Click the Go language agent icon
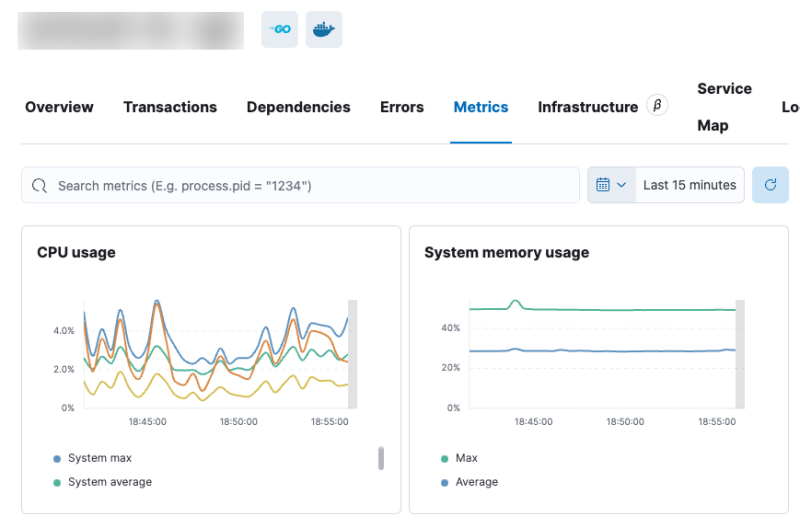 [280, 30]
